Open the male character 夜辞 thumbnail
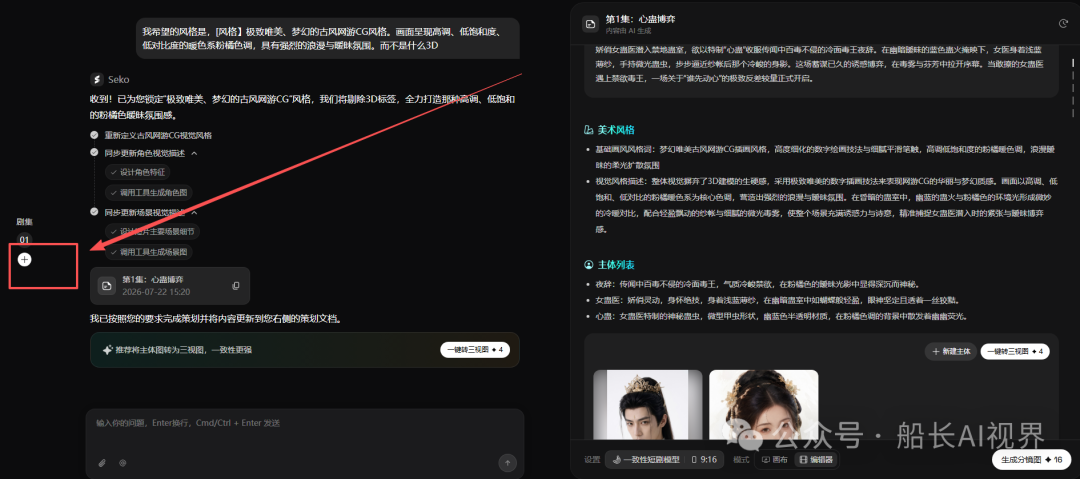 tap(647, 405)
